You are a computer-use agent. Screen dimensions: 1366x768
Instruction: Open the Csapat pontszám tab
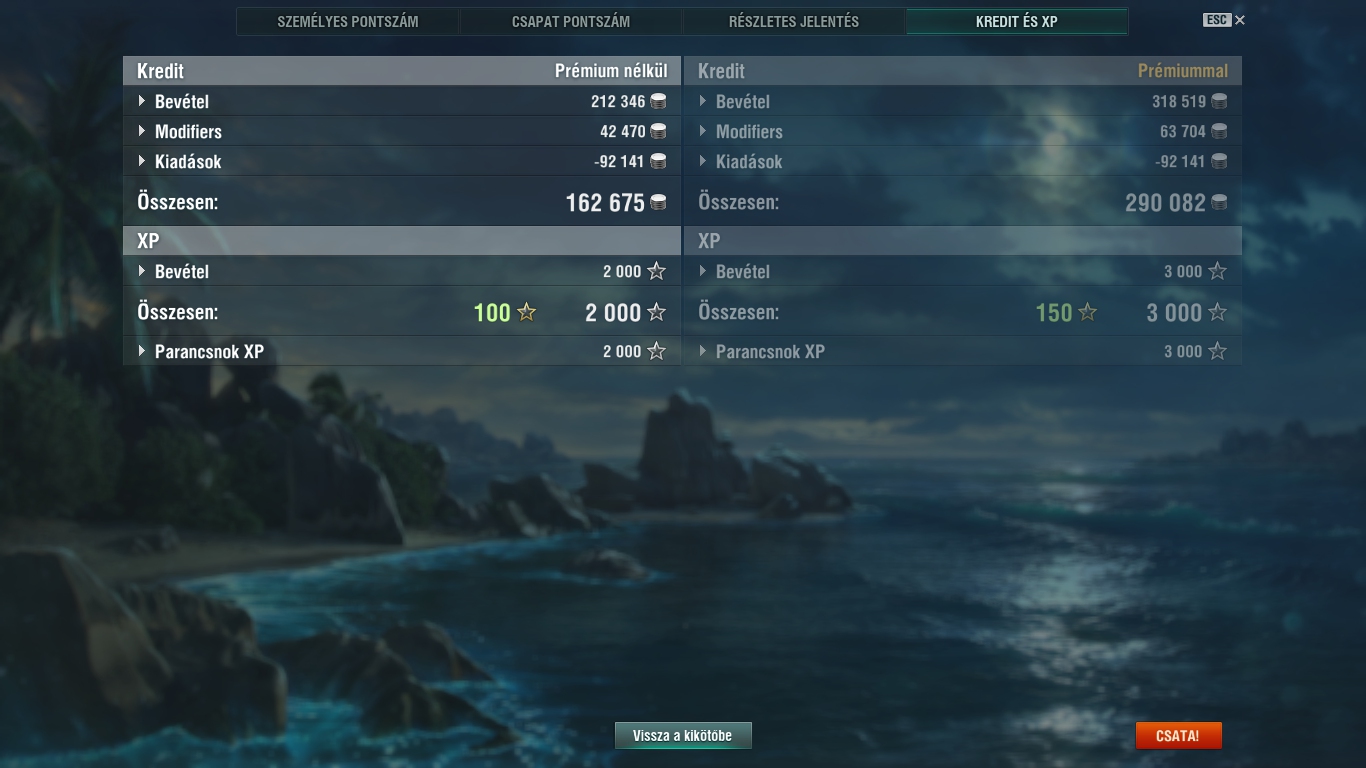(571, 21)
